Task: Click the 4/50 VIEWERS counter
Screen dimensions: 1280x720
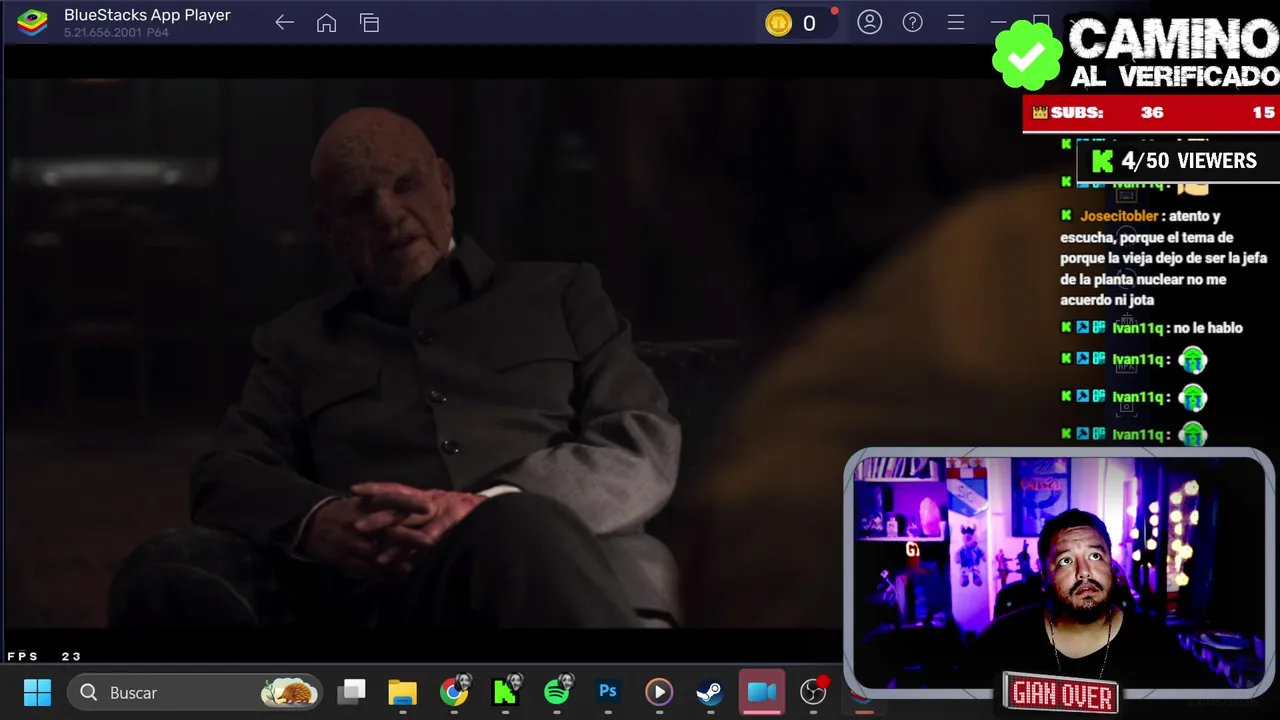Action: click(x=1176, y=161)
